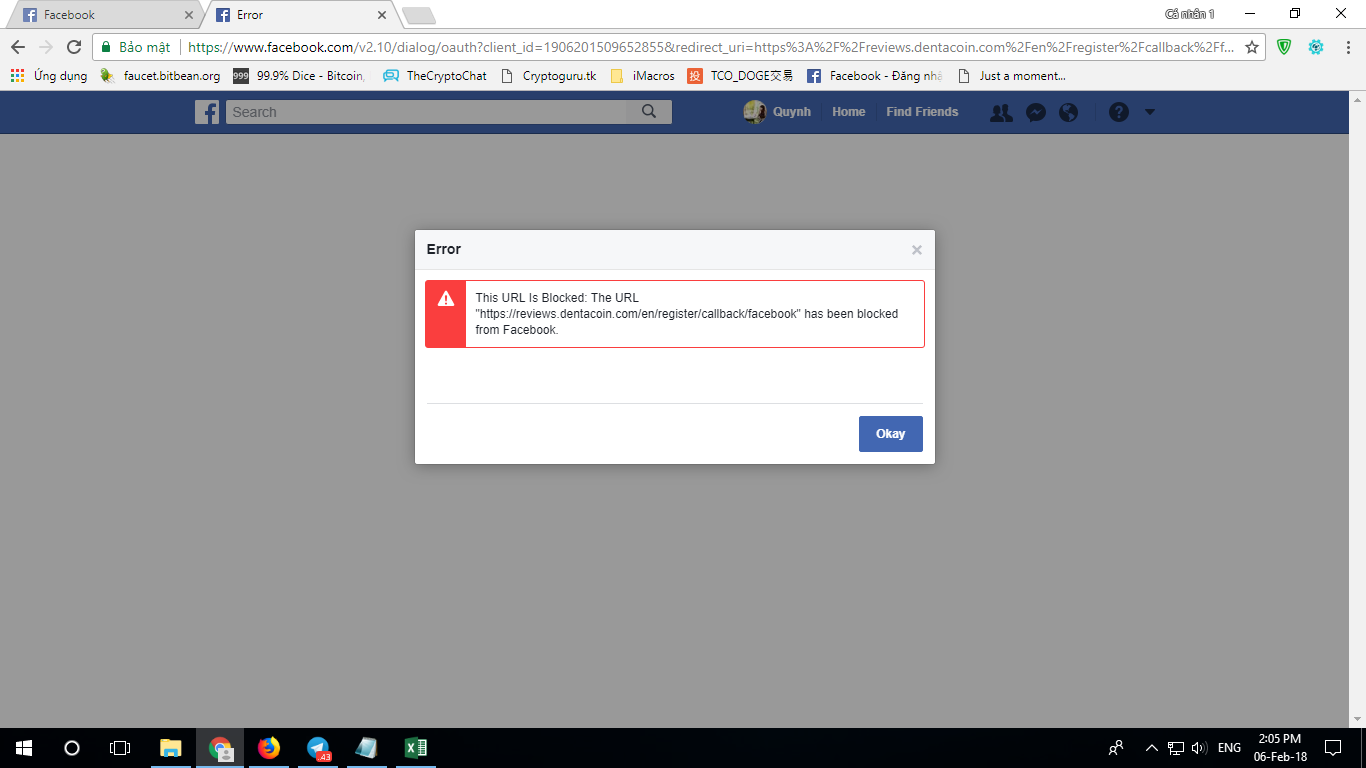Open TheCryptoChat bookmark

[x=435, y=76]
